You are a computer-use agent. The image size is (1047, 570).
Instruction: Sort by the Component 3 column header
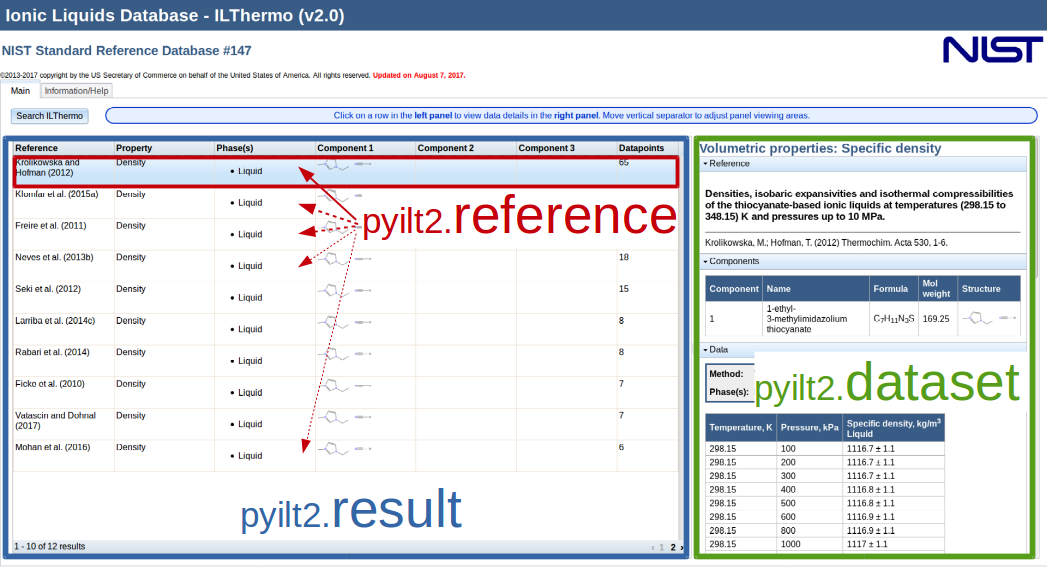click(566, 148)
